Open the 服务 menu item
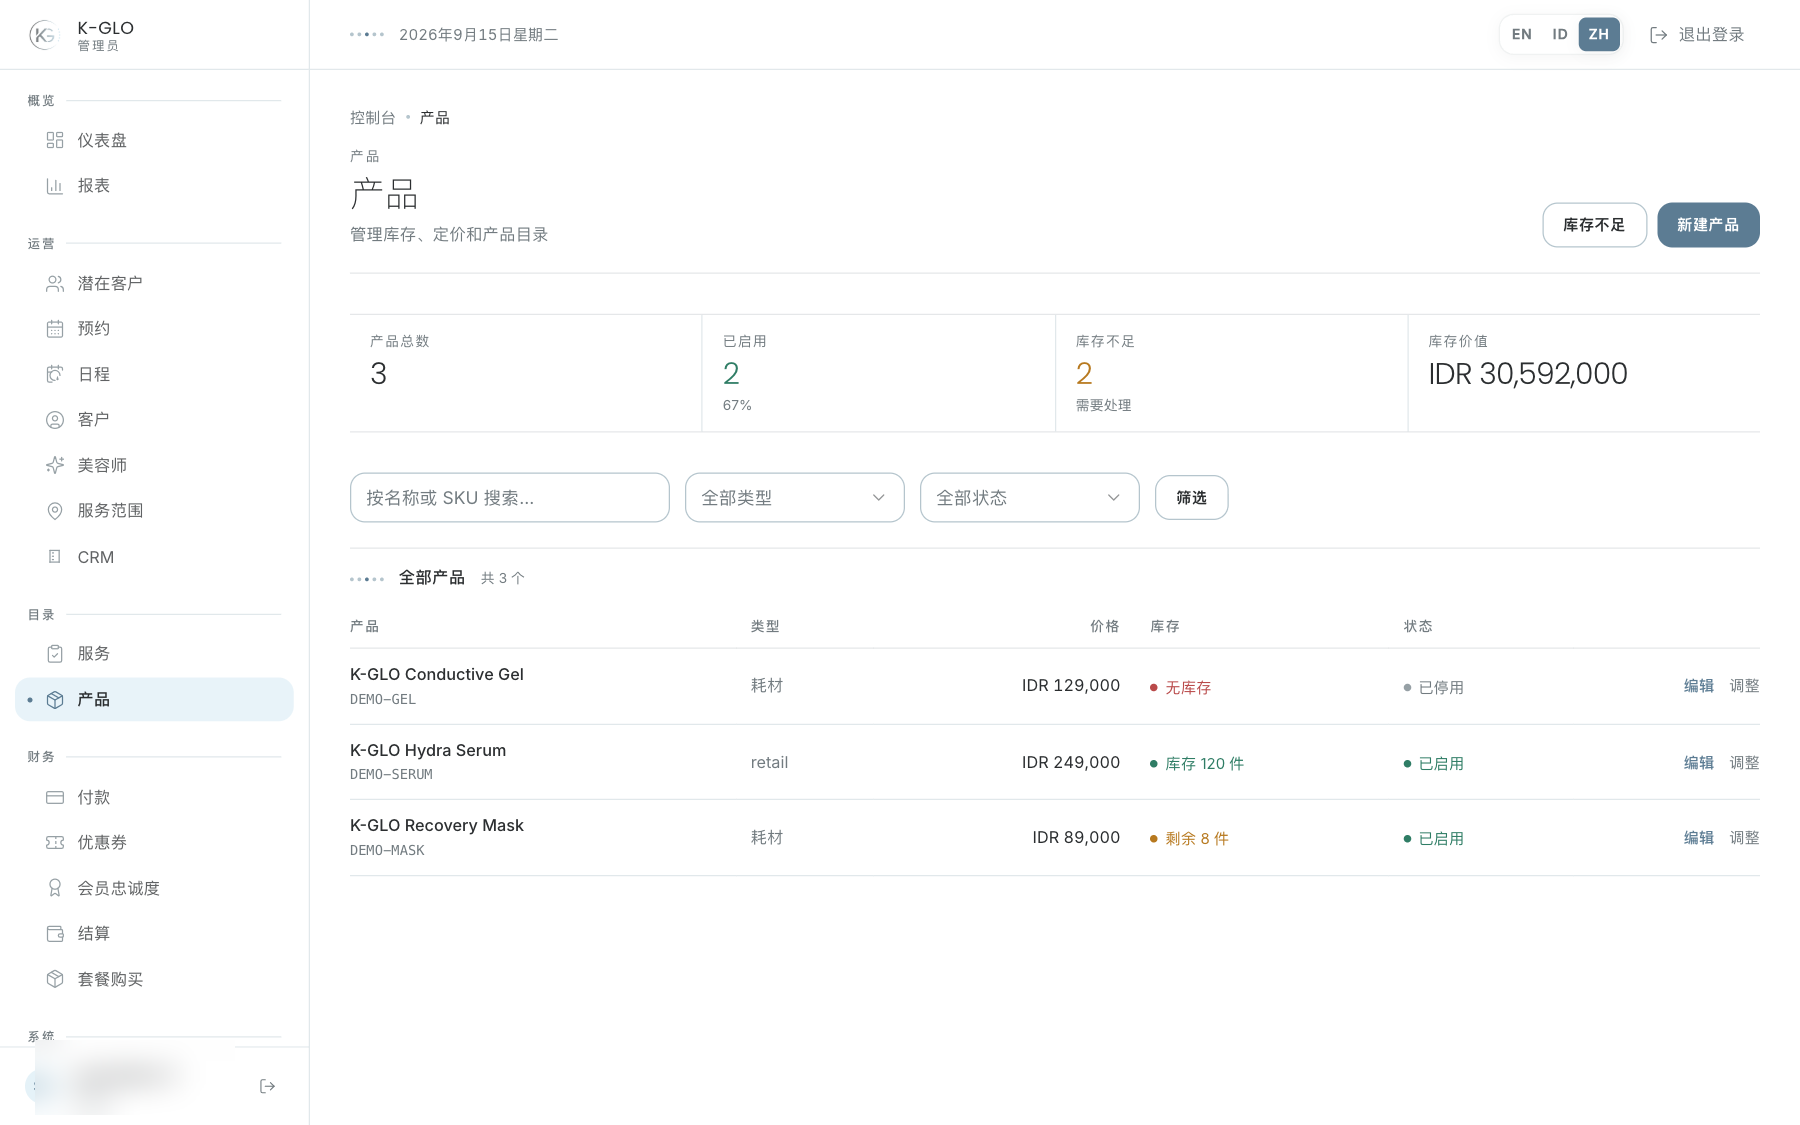This screenshot has height=1125, width=1800. click(154, 654)
